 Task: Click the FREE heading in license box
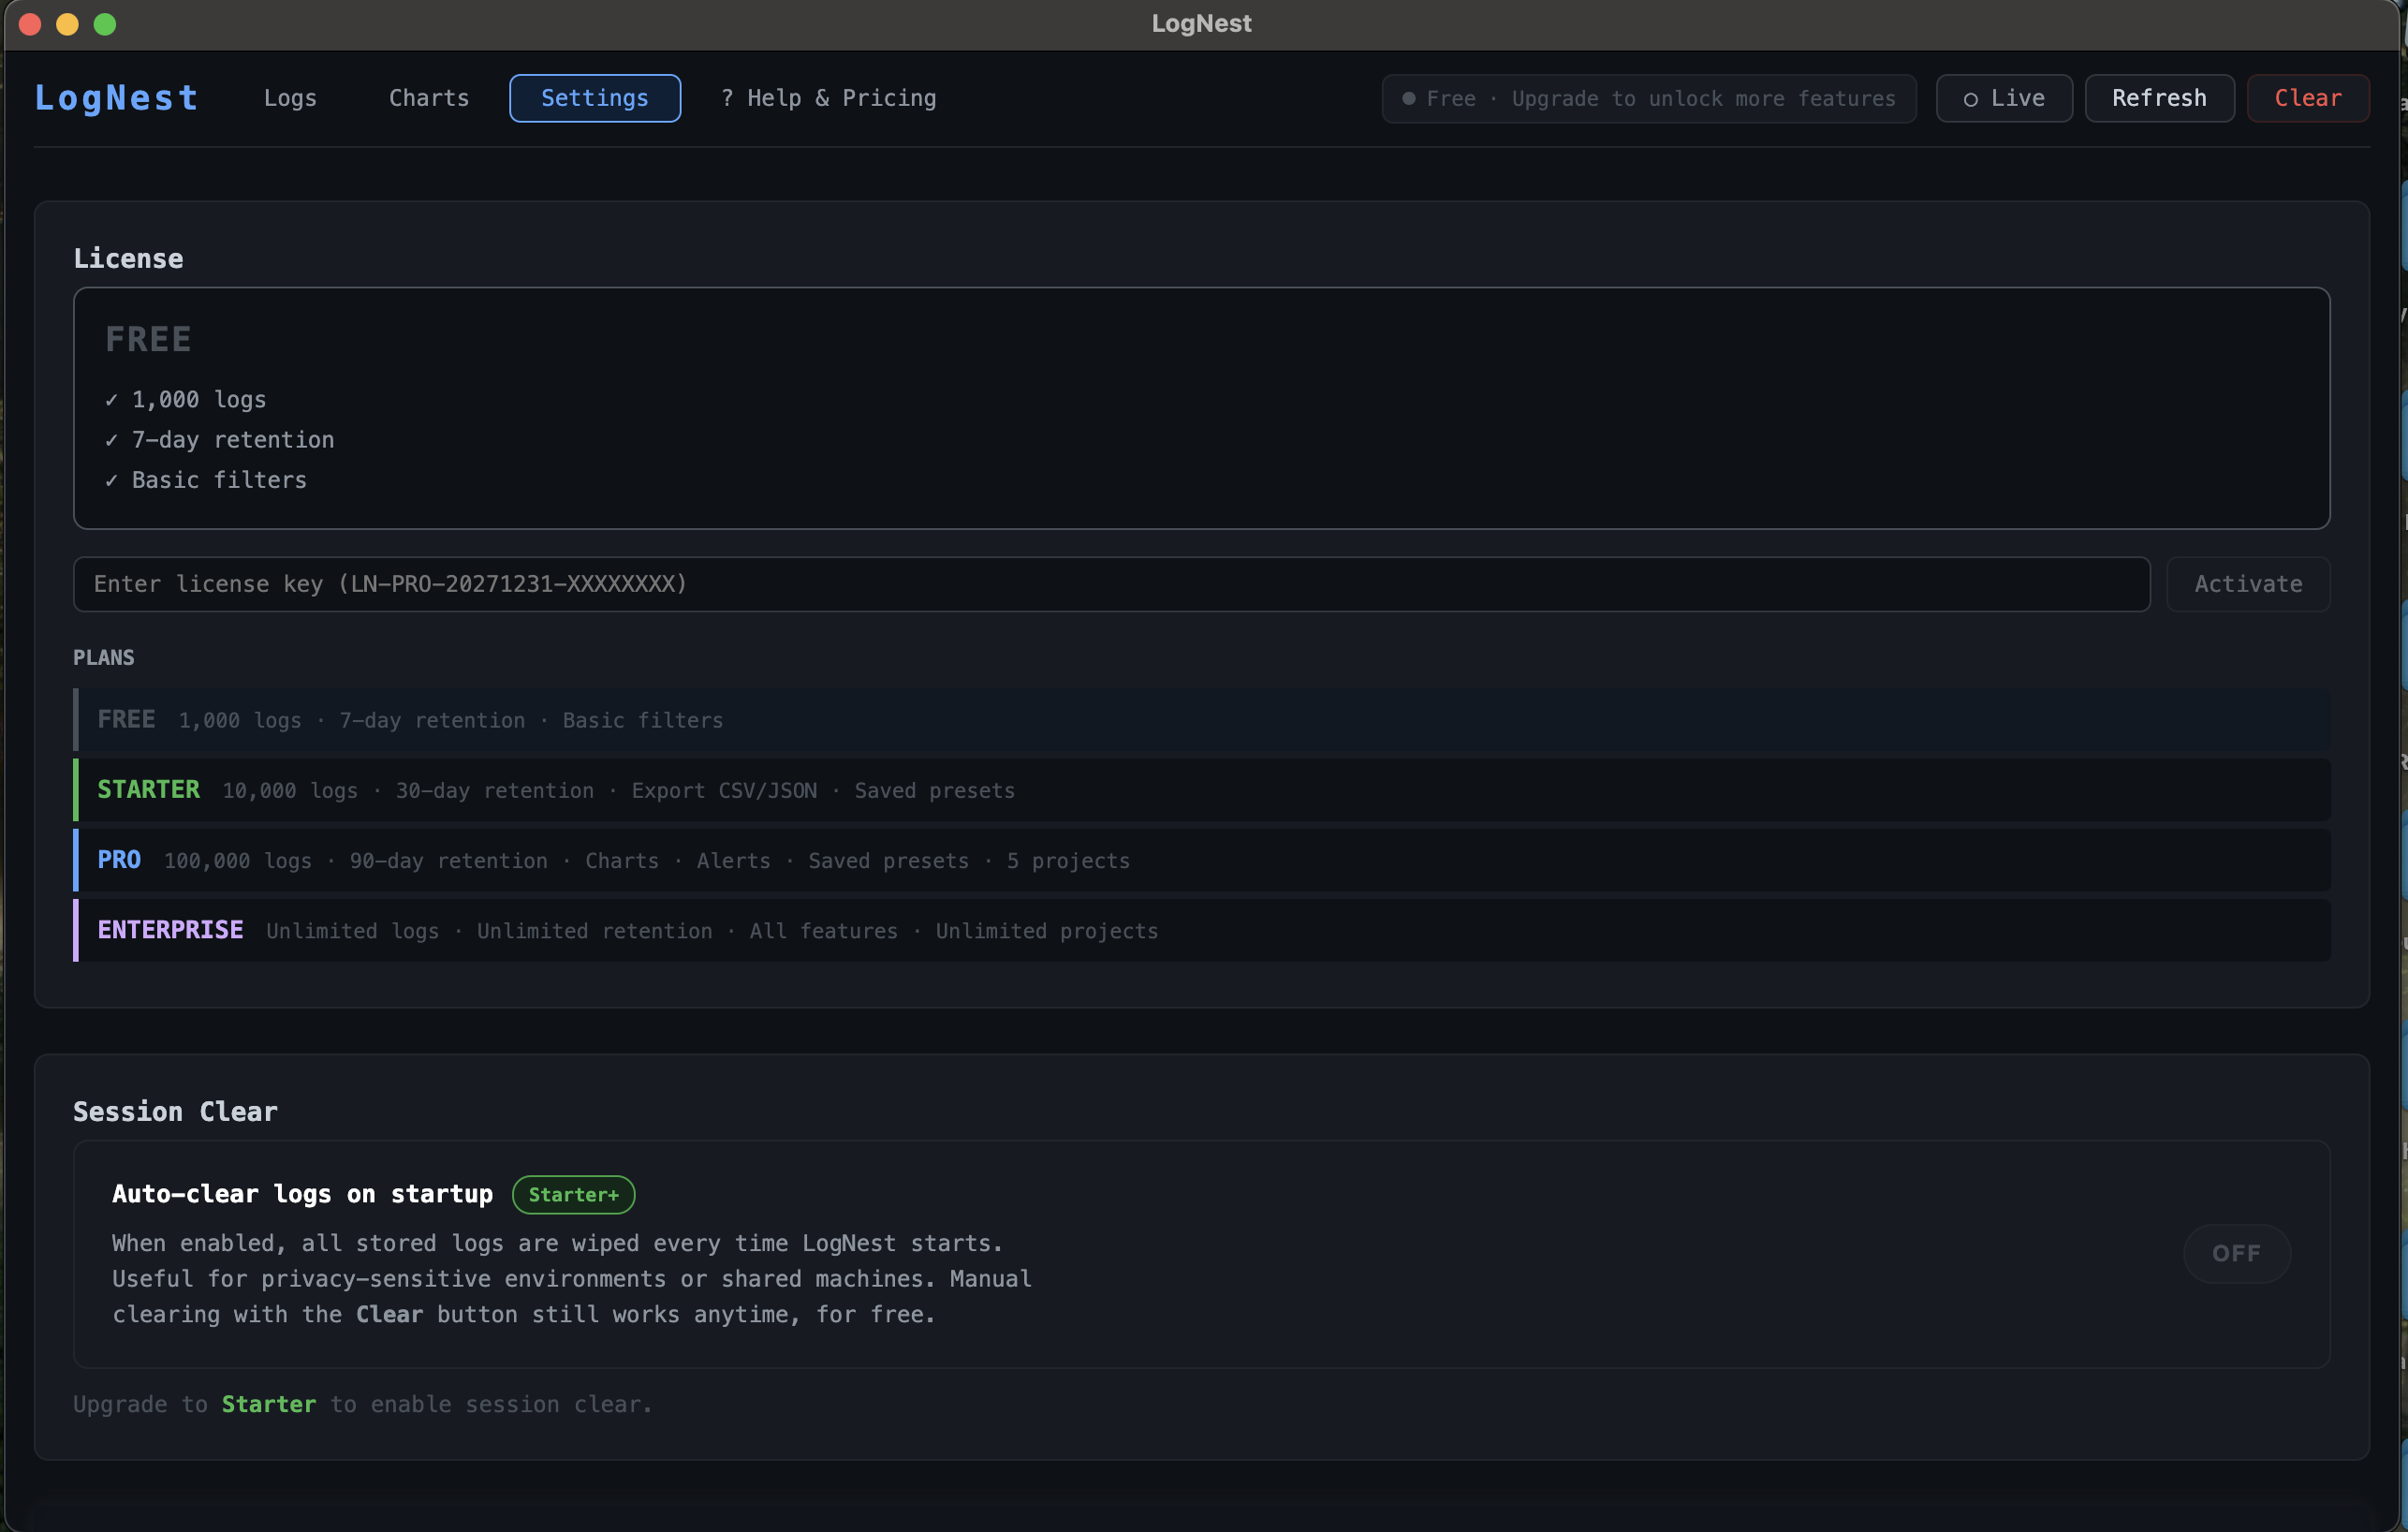[x=148, y=339]
